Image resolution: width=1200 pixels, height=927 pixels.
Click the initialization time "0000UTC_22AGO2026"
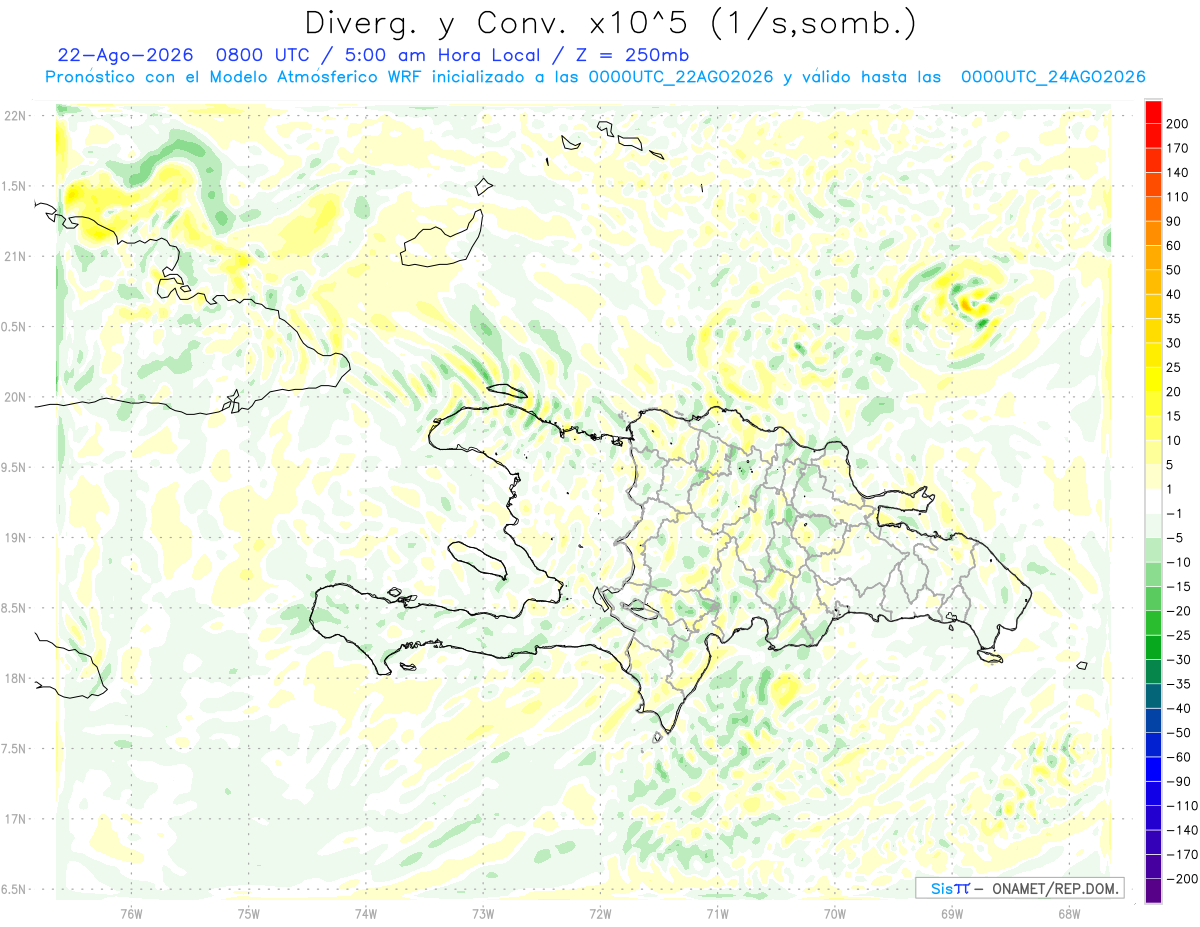pos(681,77)
